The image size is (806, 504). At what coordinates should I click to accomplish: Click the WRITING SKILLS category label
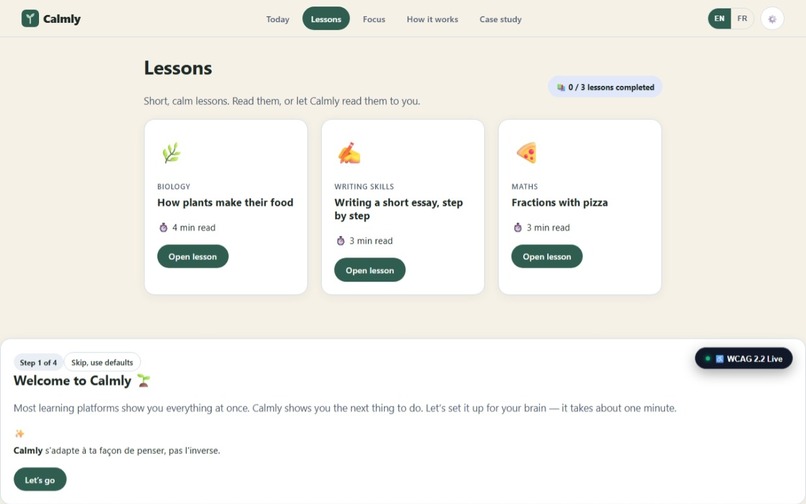[x=364, y=186]
